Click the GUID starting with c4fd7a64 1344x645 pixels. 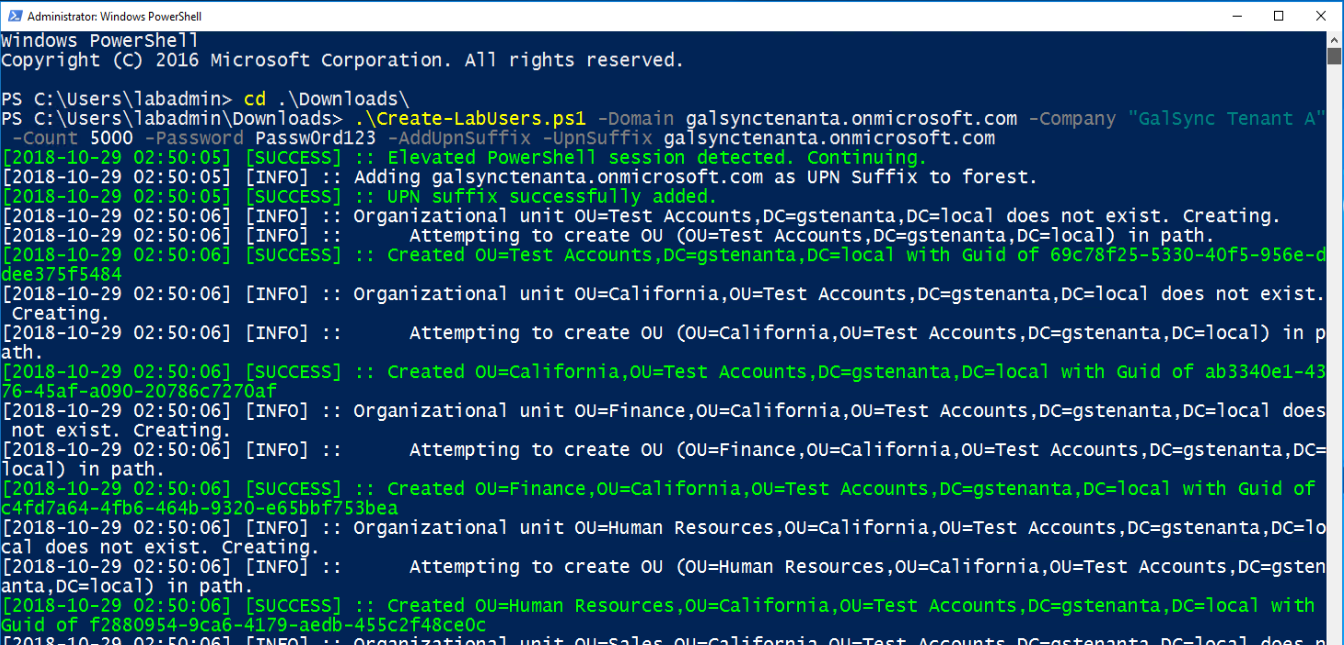tap(200, 508)
